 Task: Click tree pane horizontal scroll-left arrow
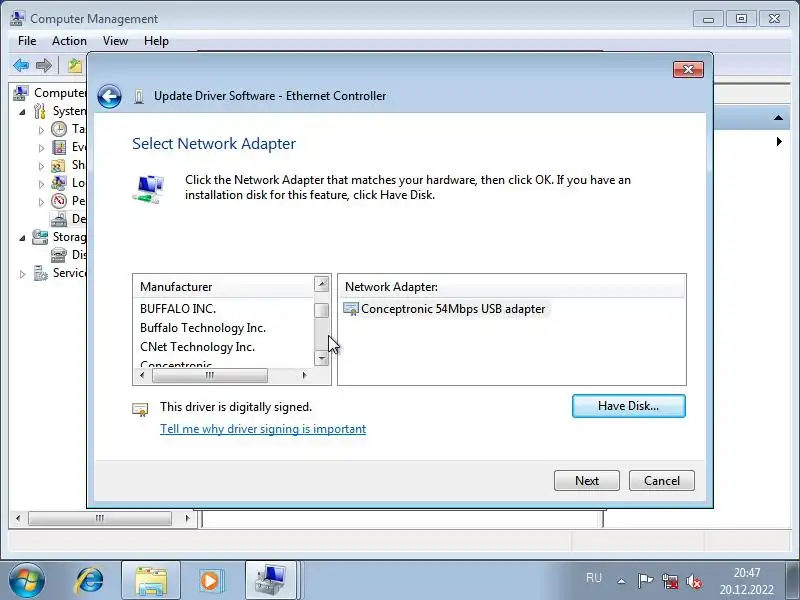[x=18, y=518]
